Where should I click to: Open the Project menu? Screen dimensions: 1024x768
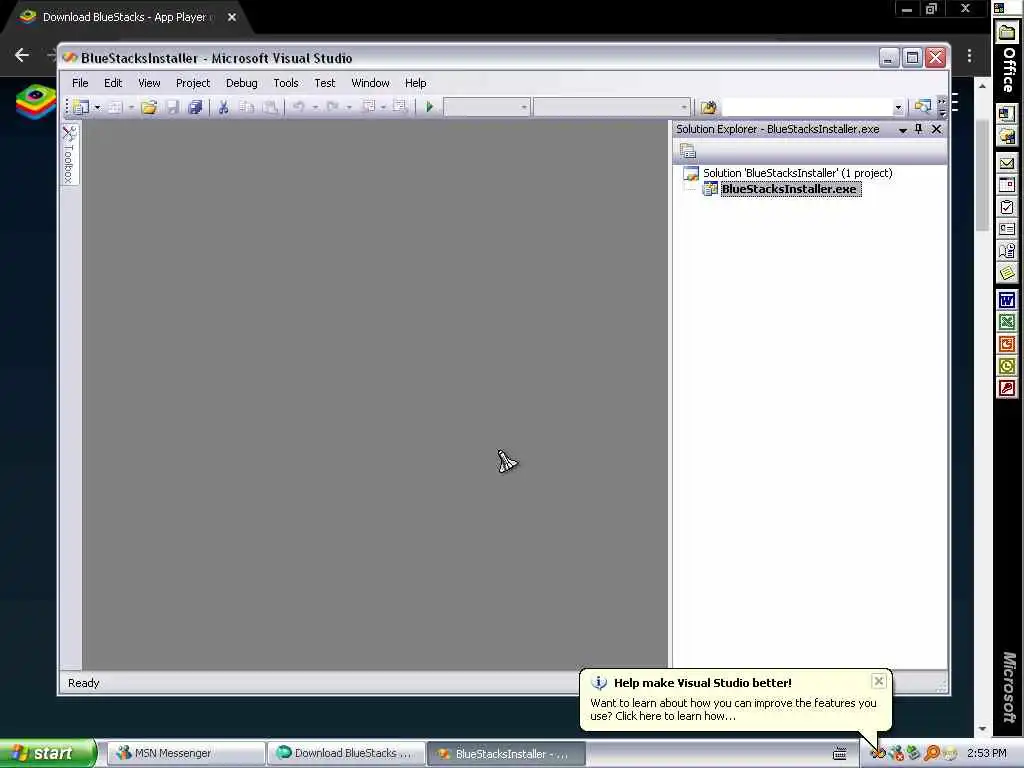point(193,83)
